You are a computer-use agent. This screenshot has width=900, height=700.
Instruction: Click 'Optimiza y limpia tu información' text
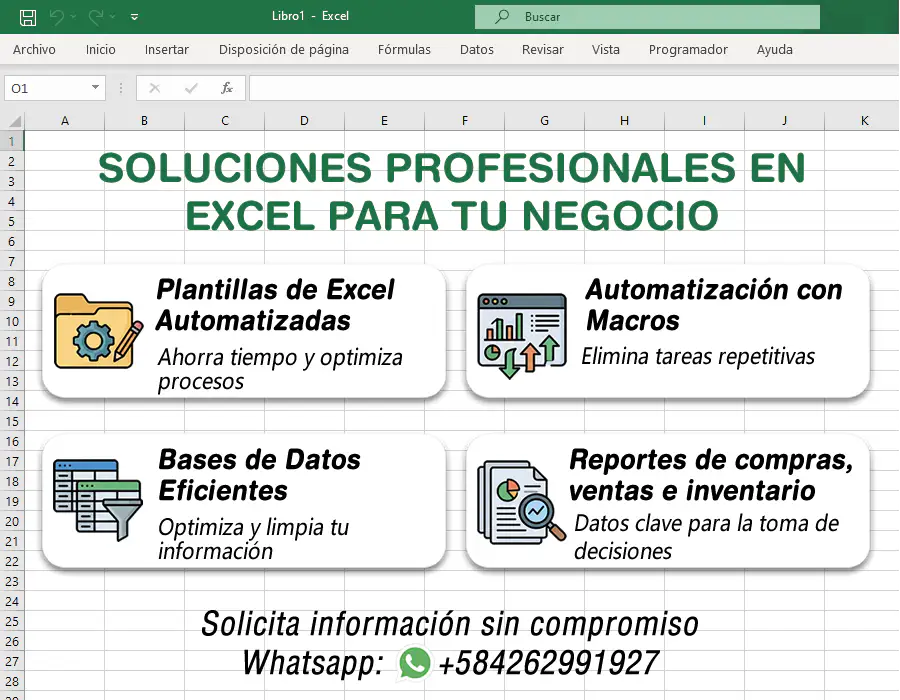pyautogui.click(x=253, y=539)
